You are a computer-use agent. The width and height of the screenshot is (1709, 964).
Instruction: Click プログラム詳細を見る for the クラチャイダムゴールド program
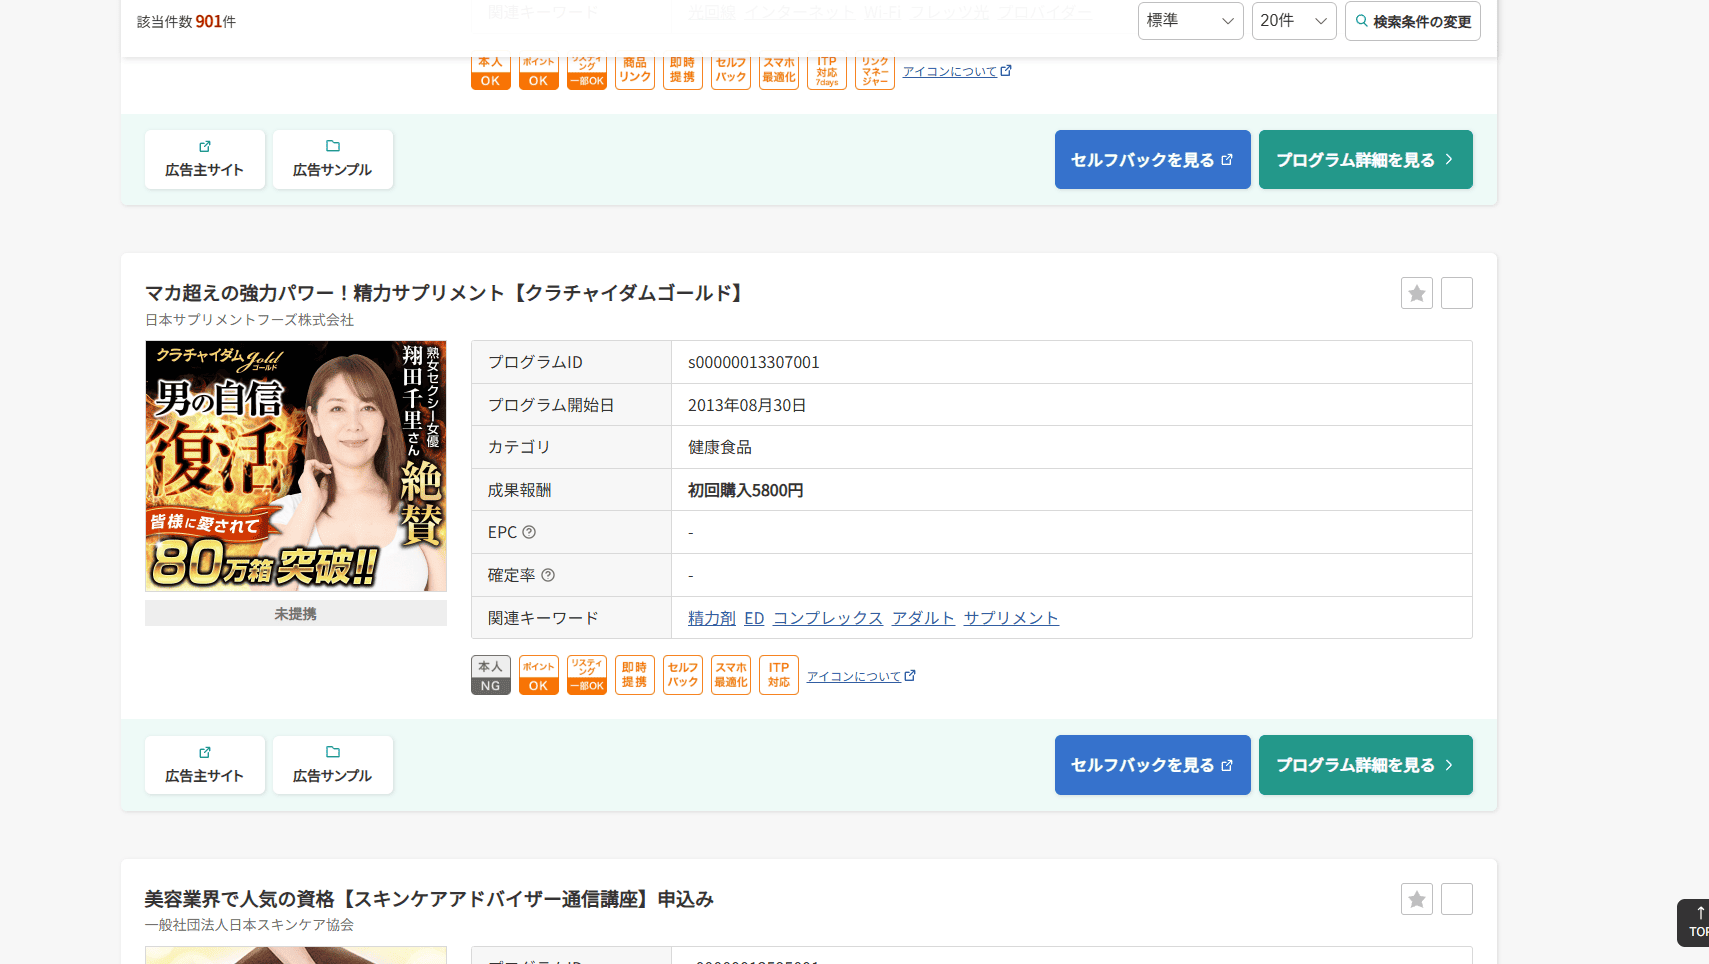click(x=1366, y=765)
